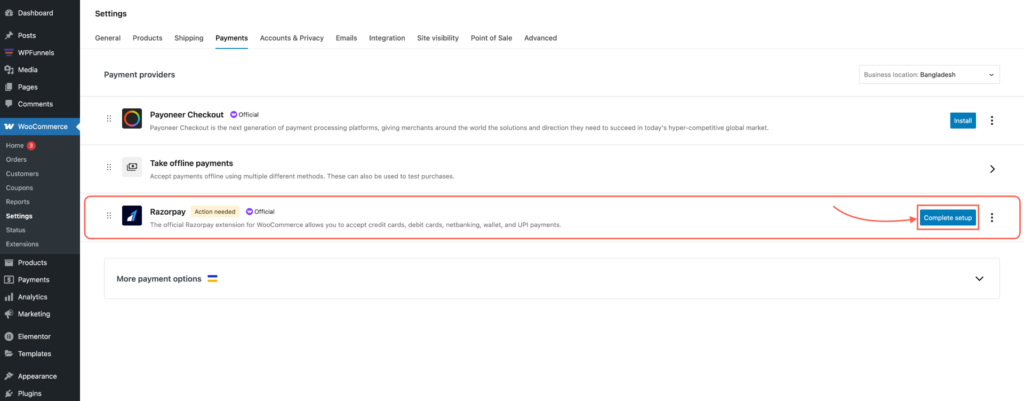Click the Analytics bar chart icon
The image size is (1024, 401).
pyautogui.click(x=9, y=297)
